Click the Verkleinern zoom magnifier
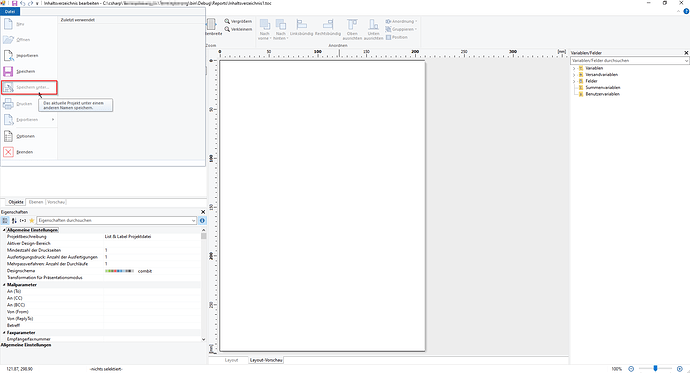The width and height of the screenshot is (690, 373). coord(227,29)
